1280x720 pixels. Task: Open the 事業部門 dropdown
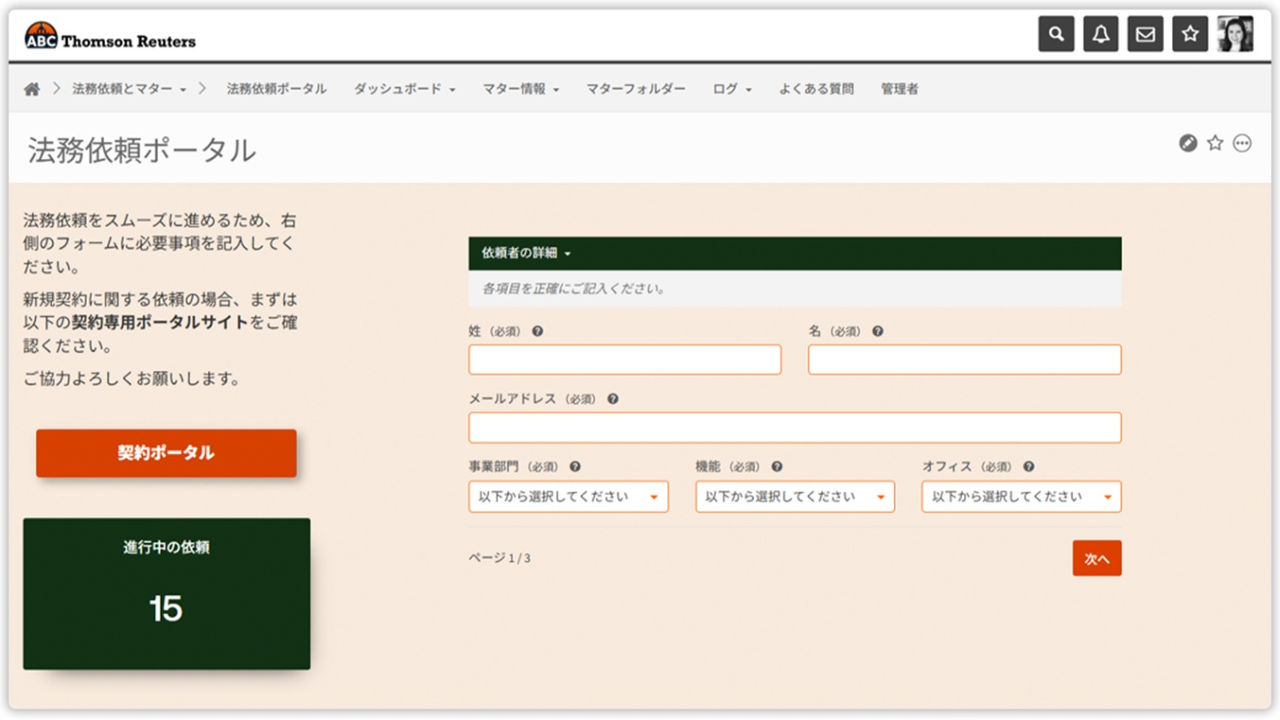(568, 496)
